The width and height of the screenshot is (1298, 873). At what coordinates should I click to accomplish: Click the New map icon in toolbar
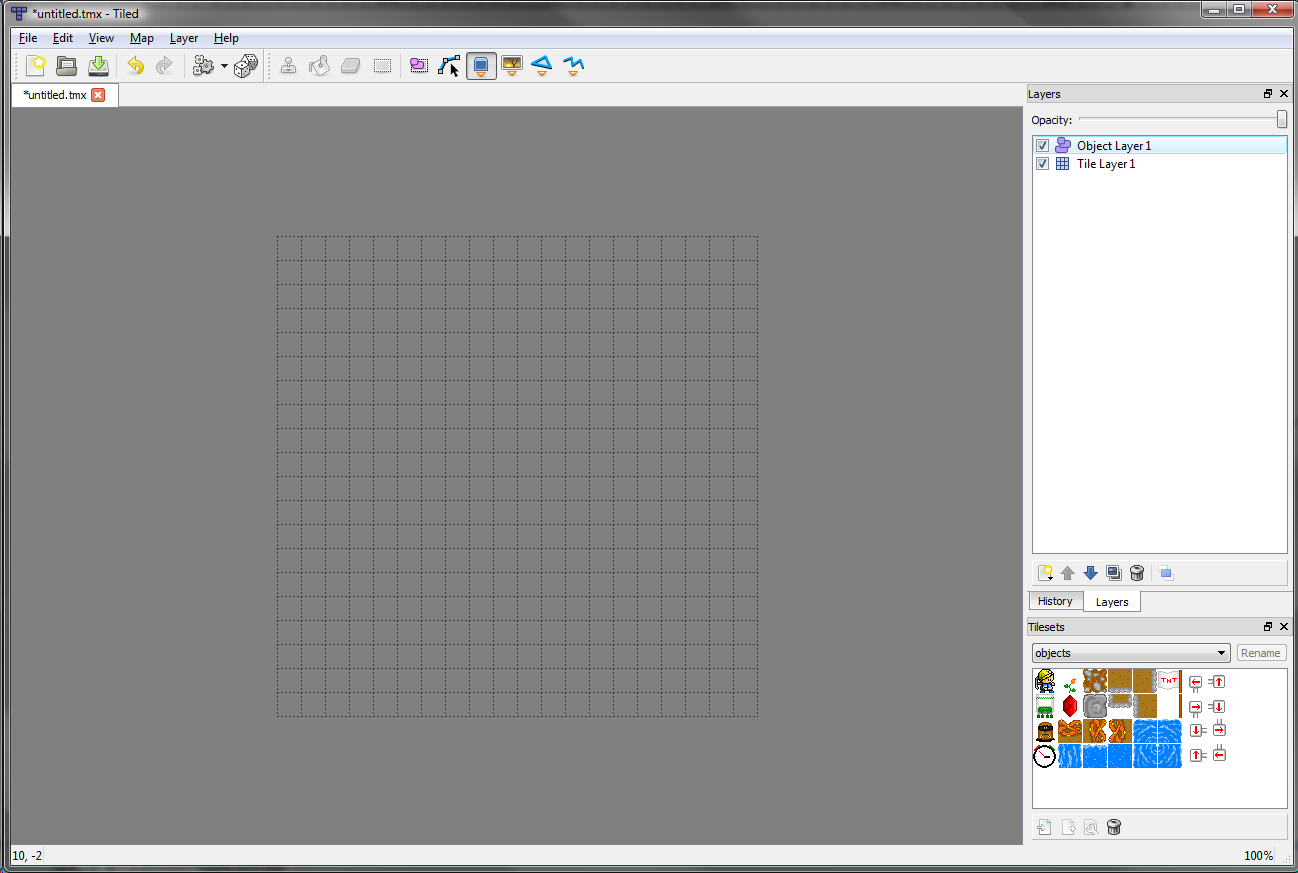(x=36, y=66)
